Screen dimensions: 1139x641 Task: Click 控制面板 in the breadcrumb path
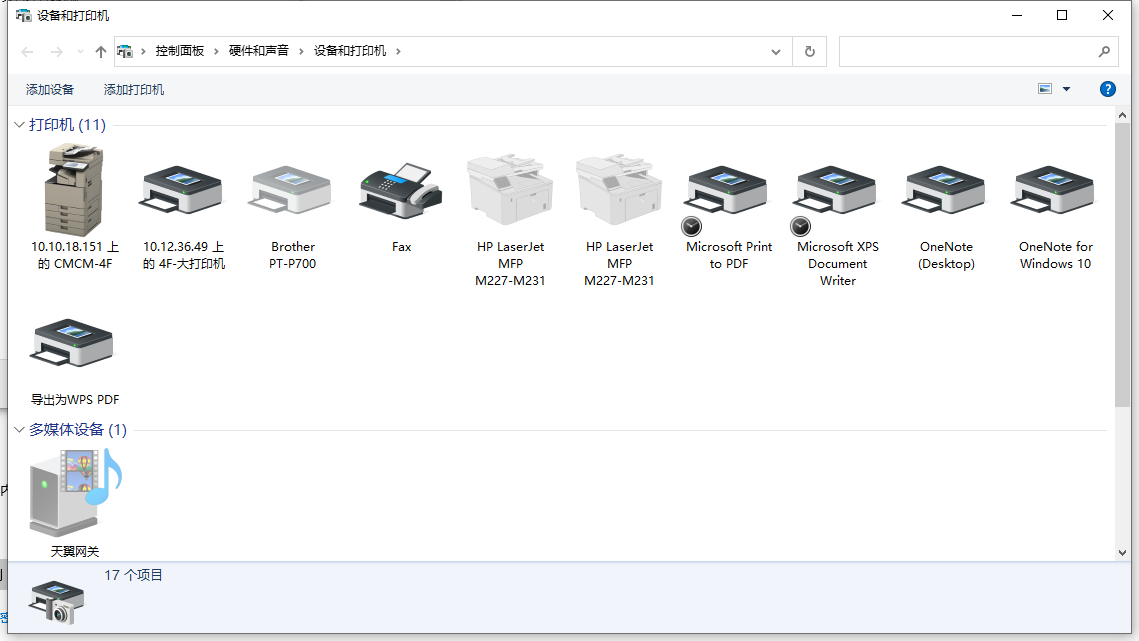tap(179, 51)
